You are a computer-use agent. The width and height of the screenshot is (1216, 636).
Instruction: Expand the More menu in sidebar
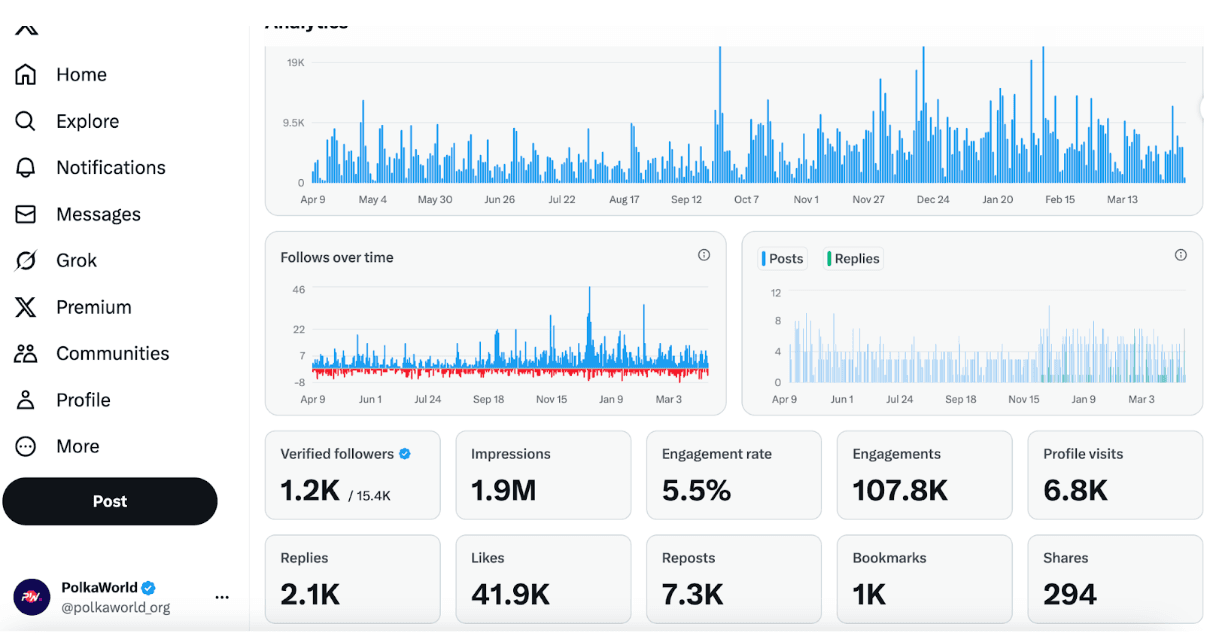[x=26, y=446]
